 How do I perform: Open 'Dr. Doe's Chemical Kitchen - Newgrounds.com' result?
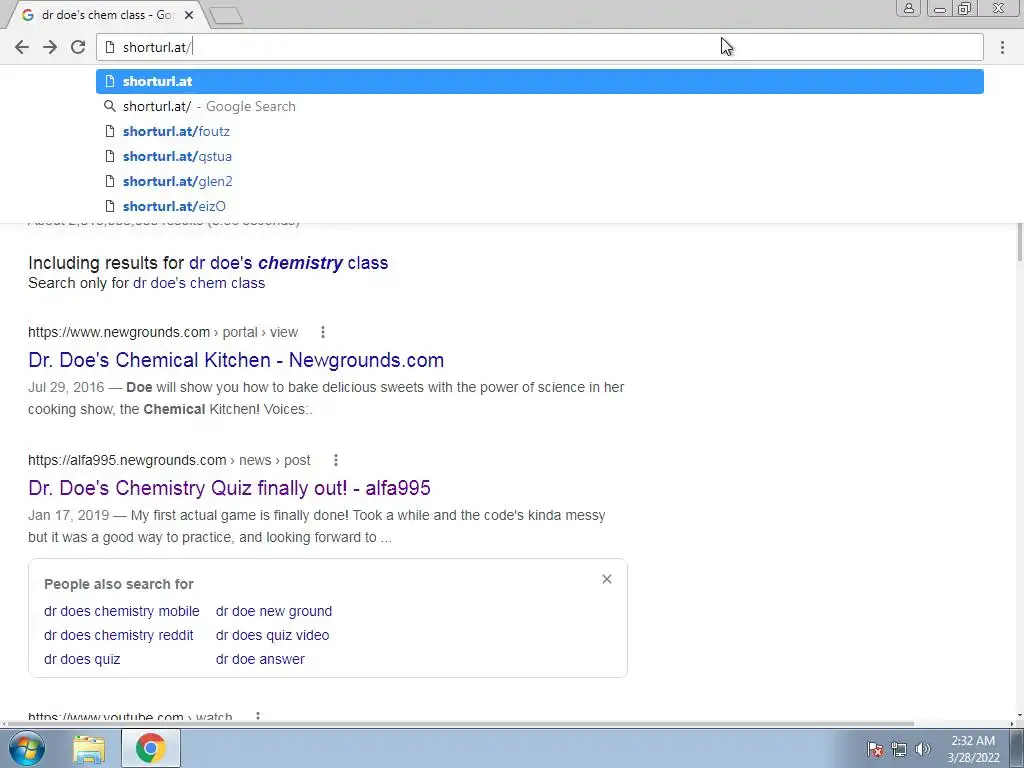(236, 360)
